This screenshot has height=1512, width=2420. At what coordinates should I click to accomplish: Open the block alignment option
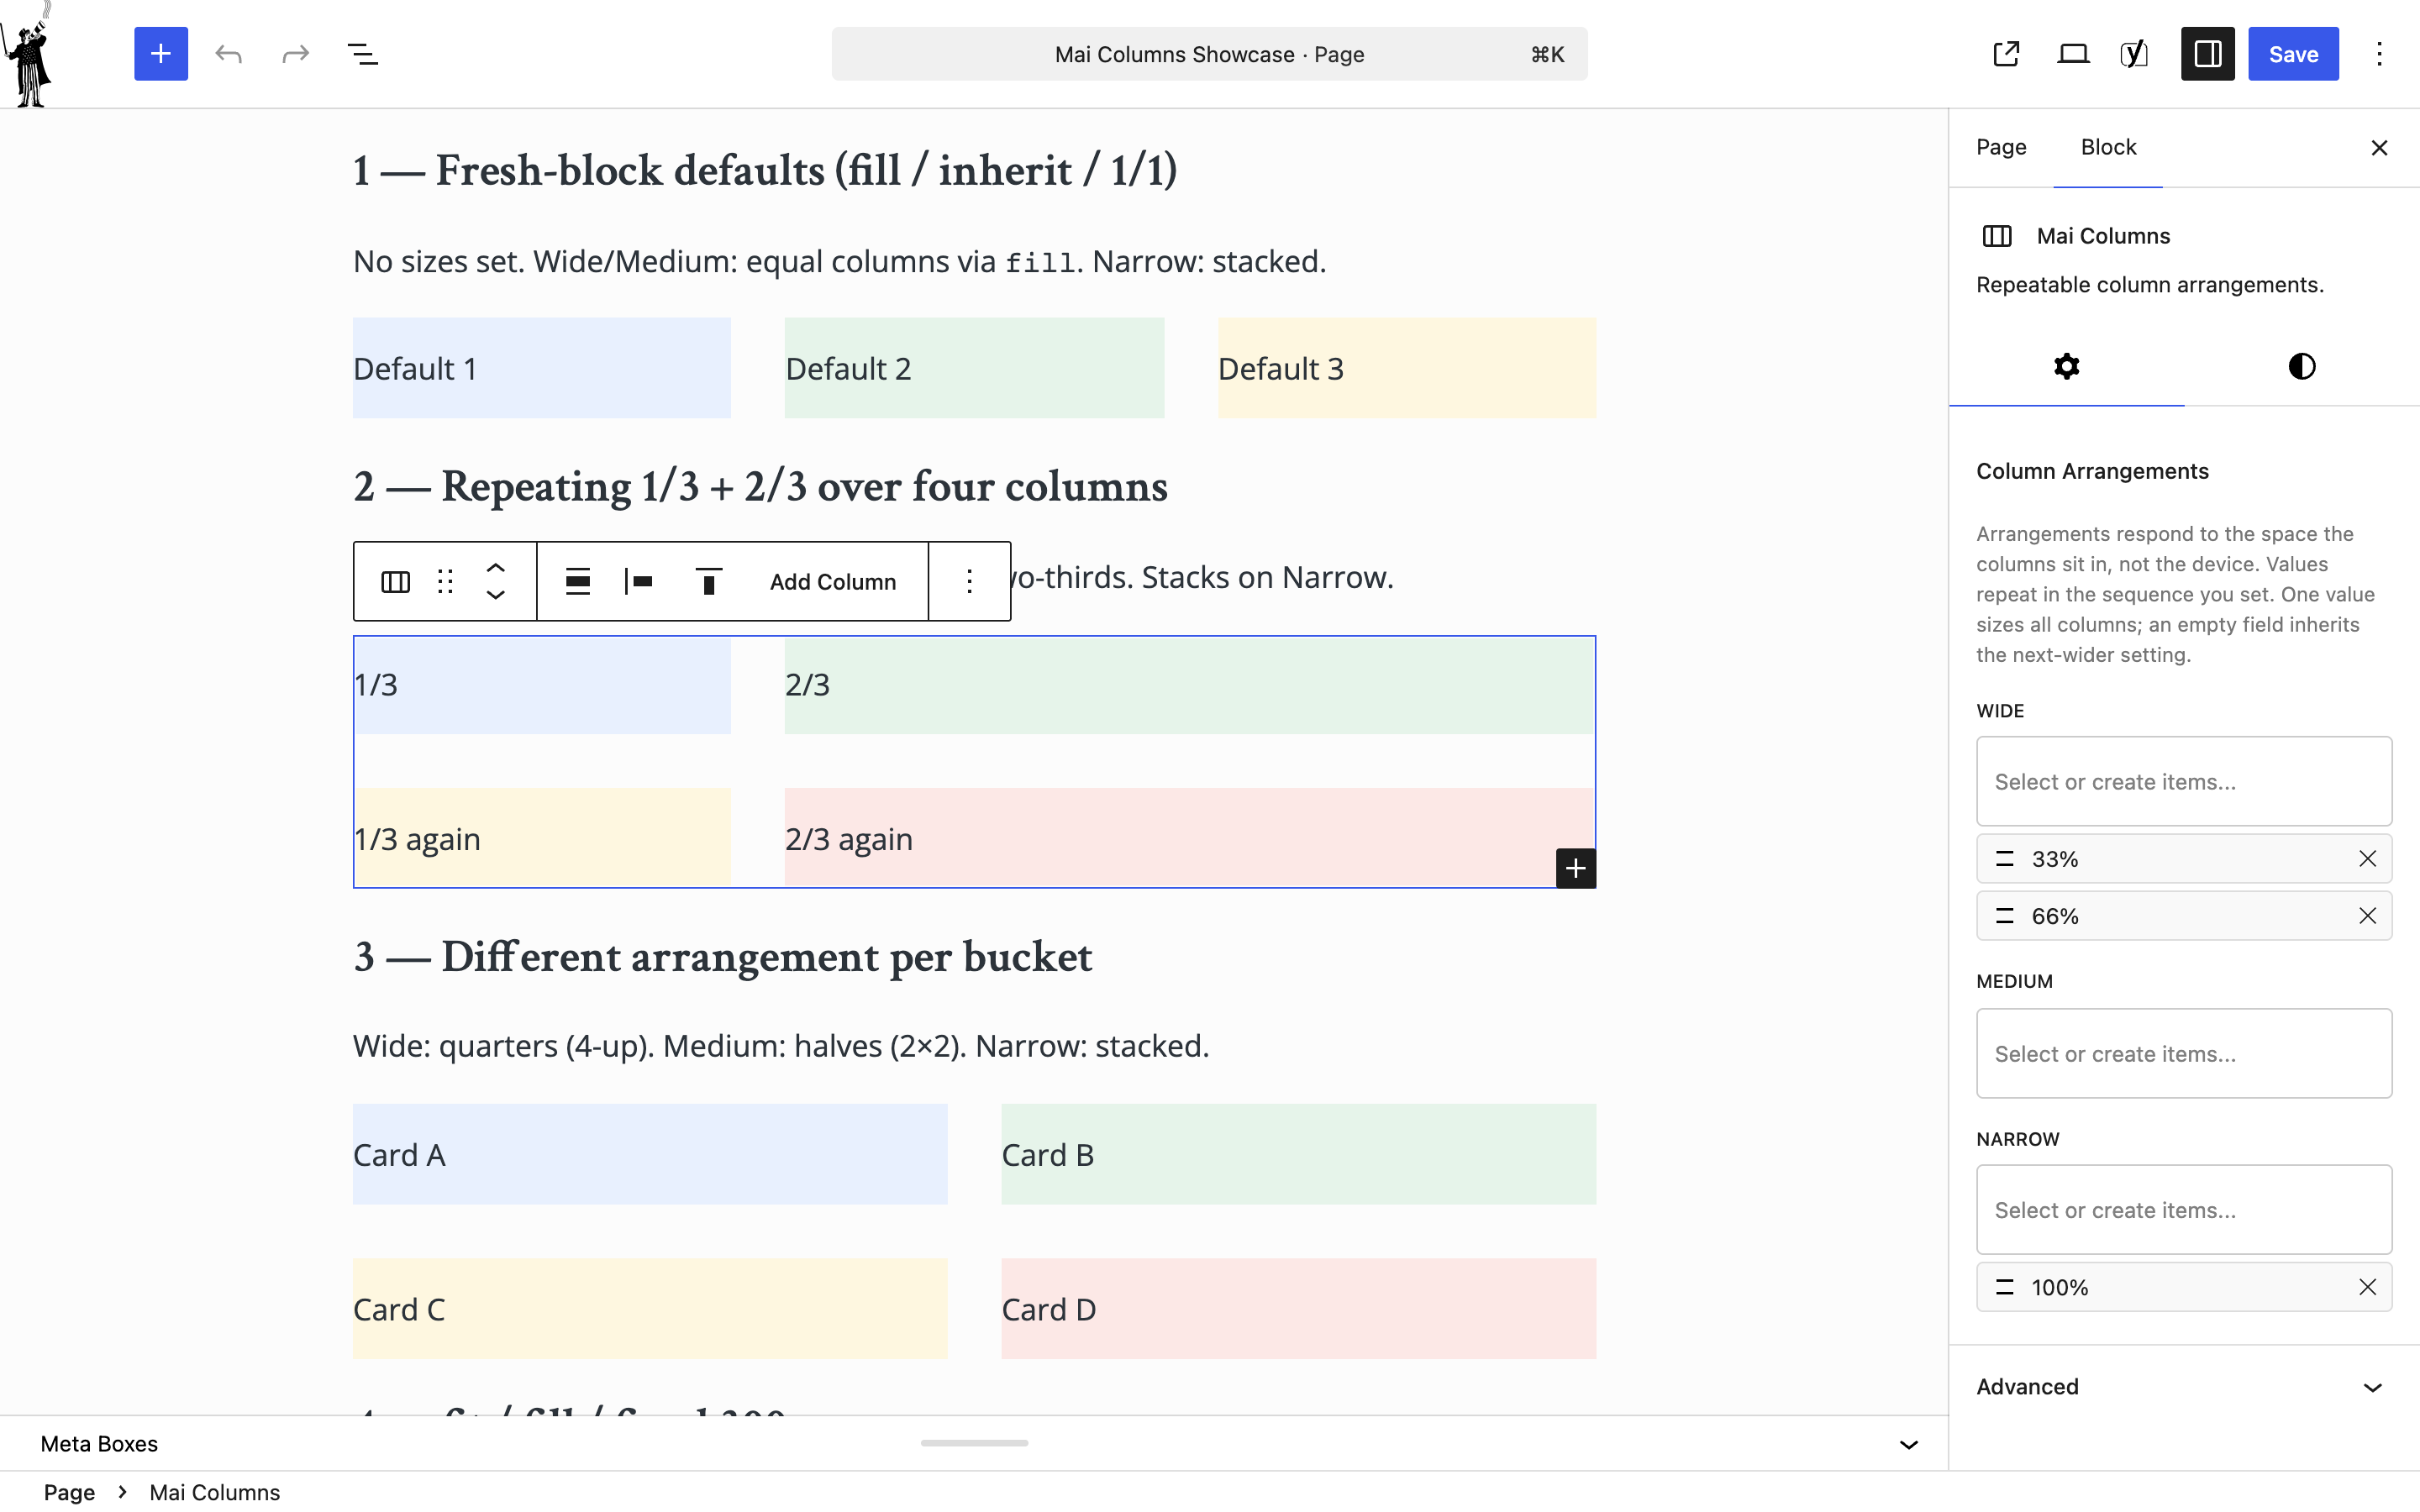click(x=578, y=581)
